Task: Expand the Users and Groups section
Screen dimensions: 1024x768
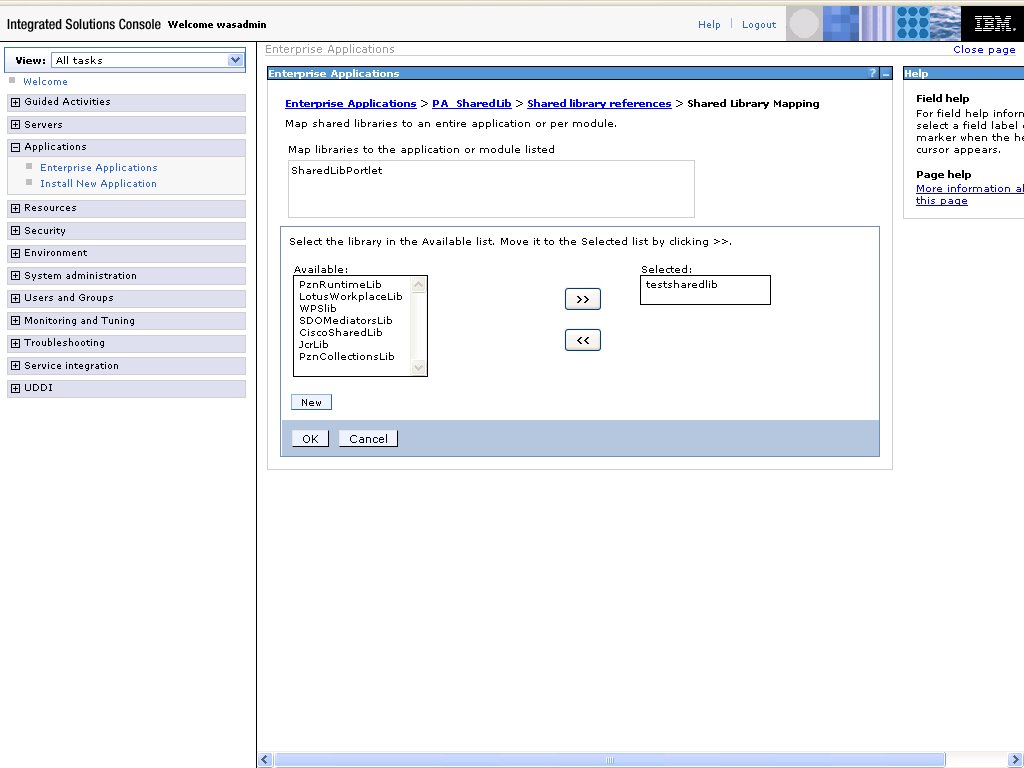Action: point(16,298)
